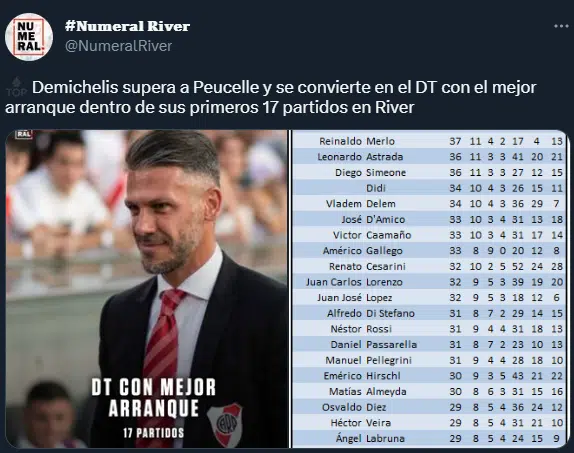
Task: Select the Daniel Passarella table row
Action: [x=430, y=344]
